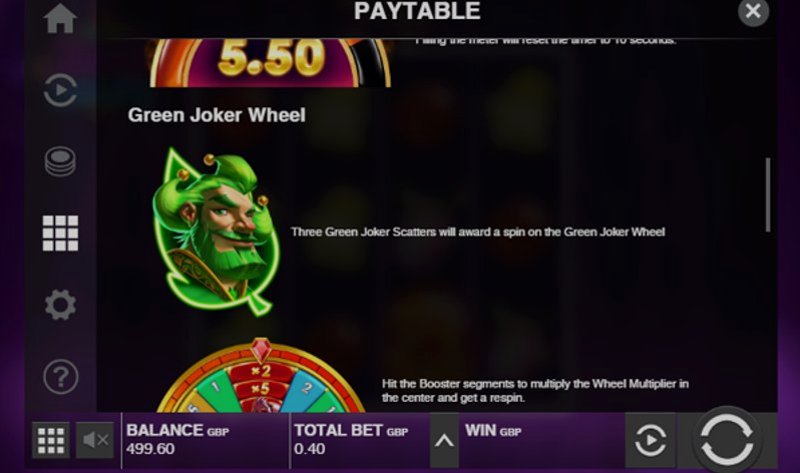Open the coin stack bet settings
Image resolution: width=800 pixels, height=473 pixels.
[60, 161]
